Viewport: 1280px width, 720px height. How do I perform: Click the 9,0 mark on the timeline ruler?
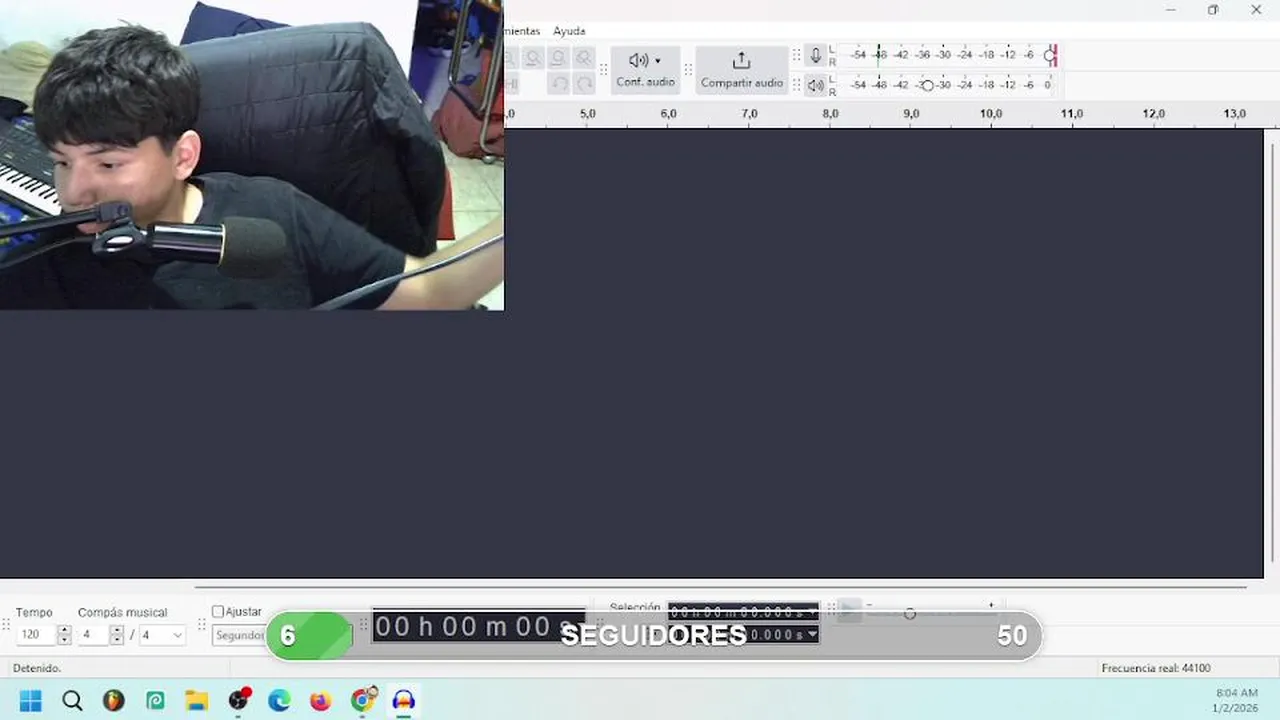coord(911,114)
